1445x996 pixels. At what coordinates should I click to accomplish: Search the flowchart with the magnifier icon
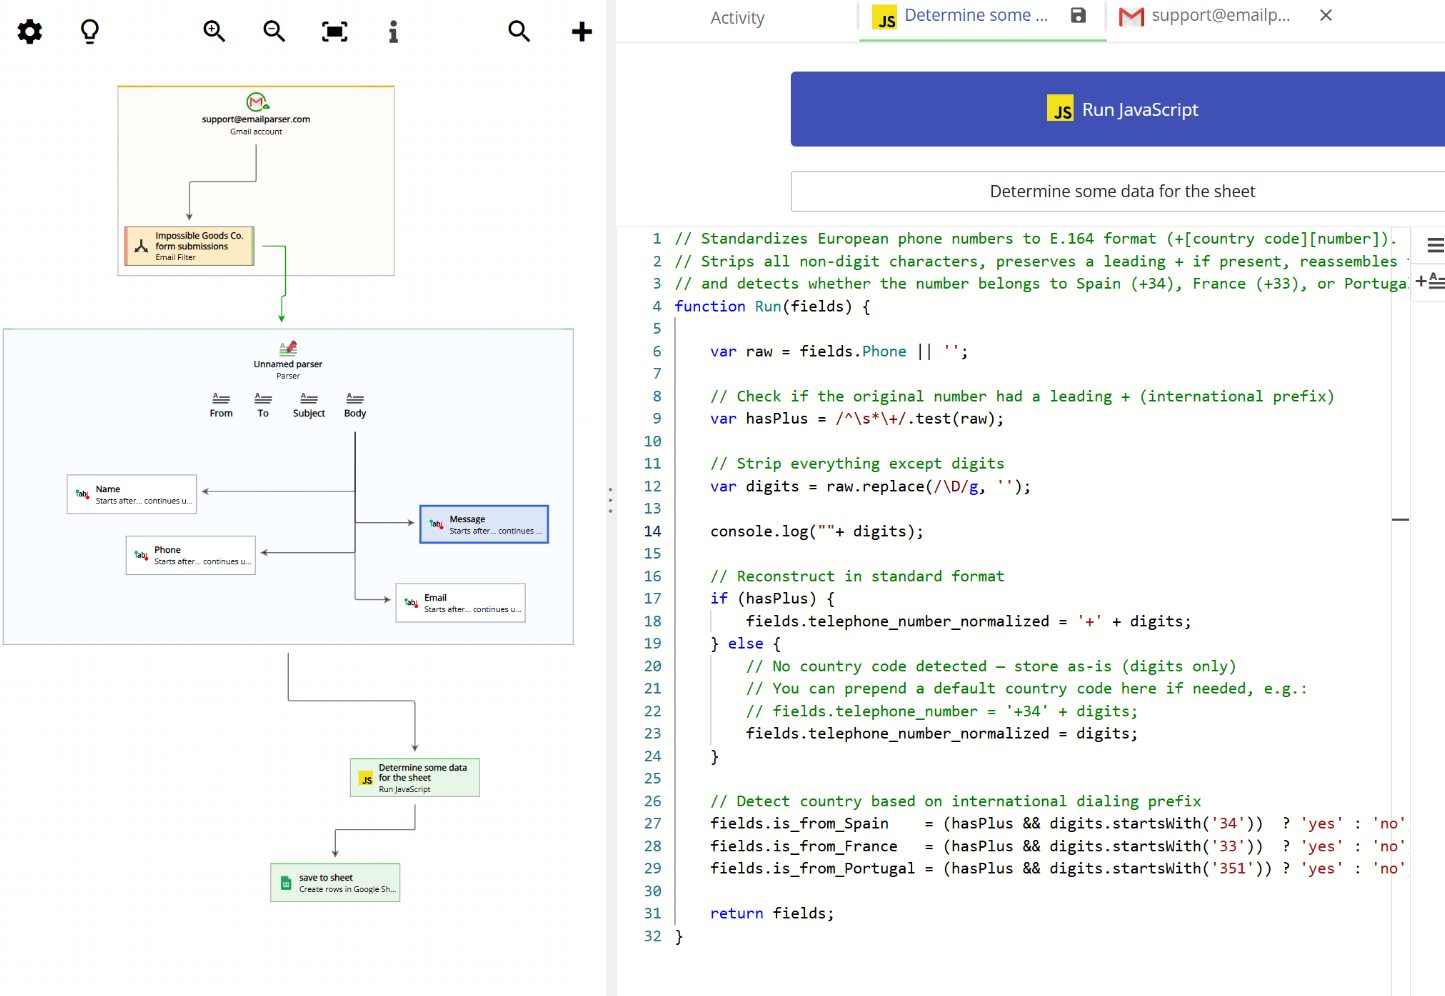point(519,31)
